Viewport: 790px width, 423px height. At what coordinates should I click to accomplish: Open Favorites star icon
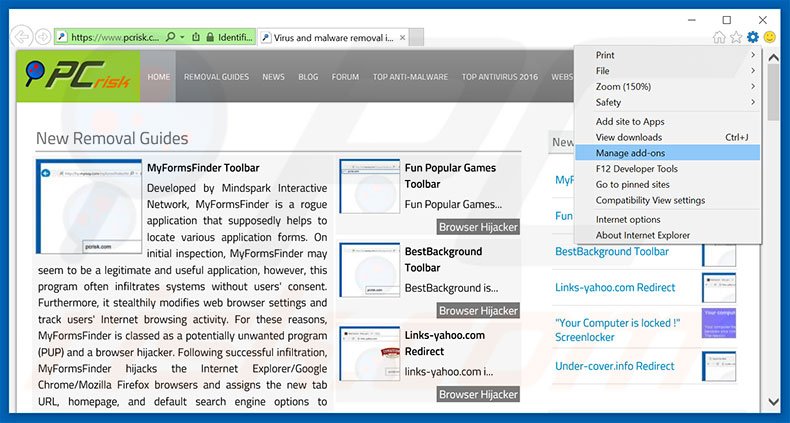point(736,37)
